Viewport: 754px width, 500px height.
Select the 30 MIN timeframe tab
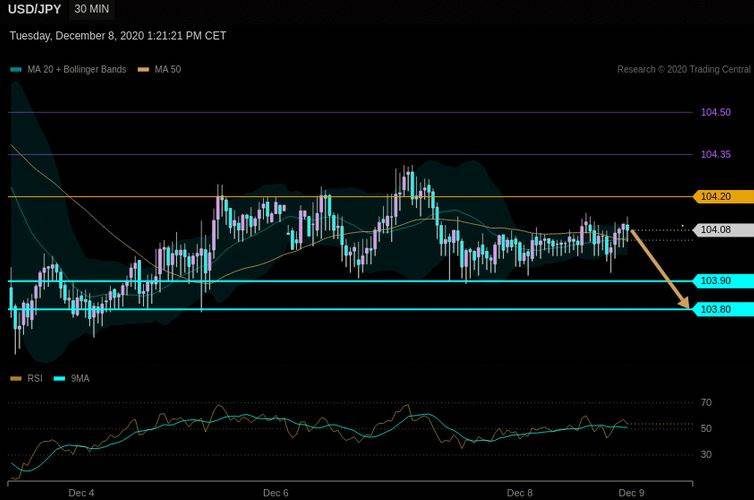pyautogui.click(x=92, y=9)
